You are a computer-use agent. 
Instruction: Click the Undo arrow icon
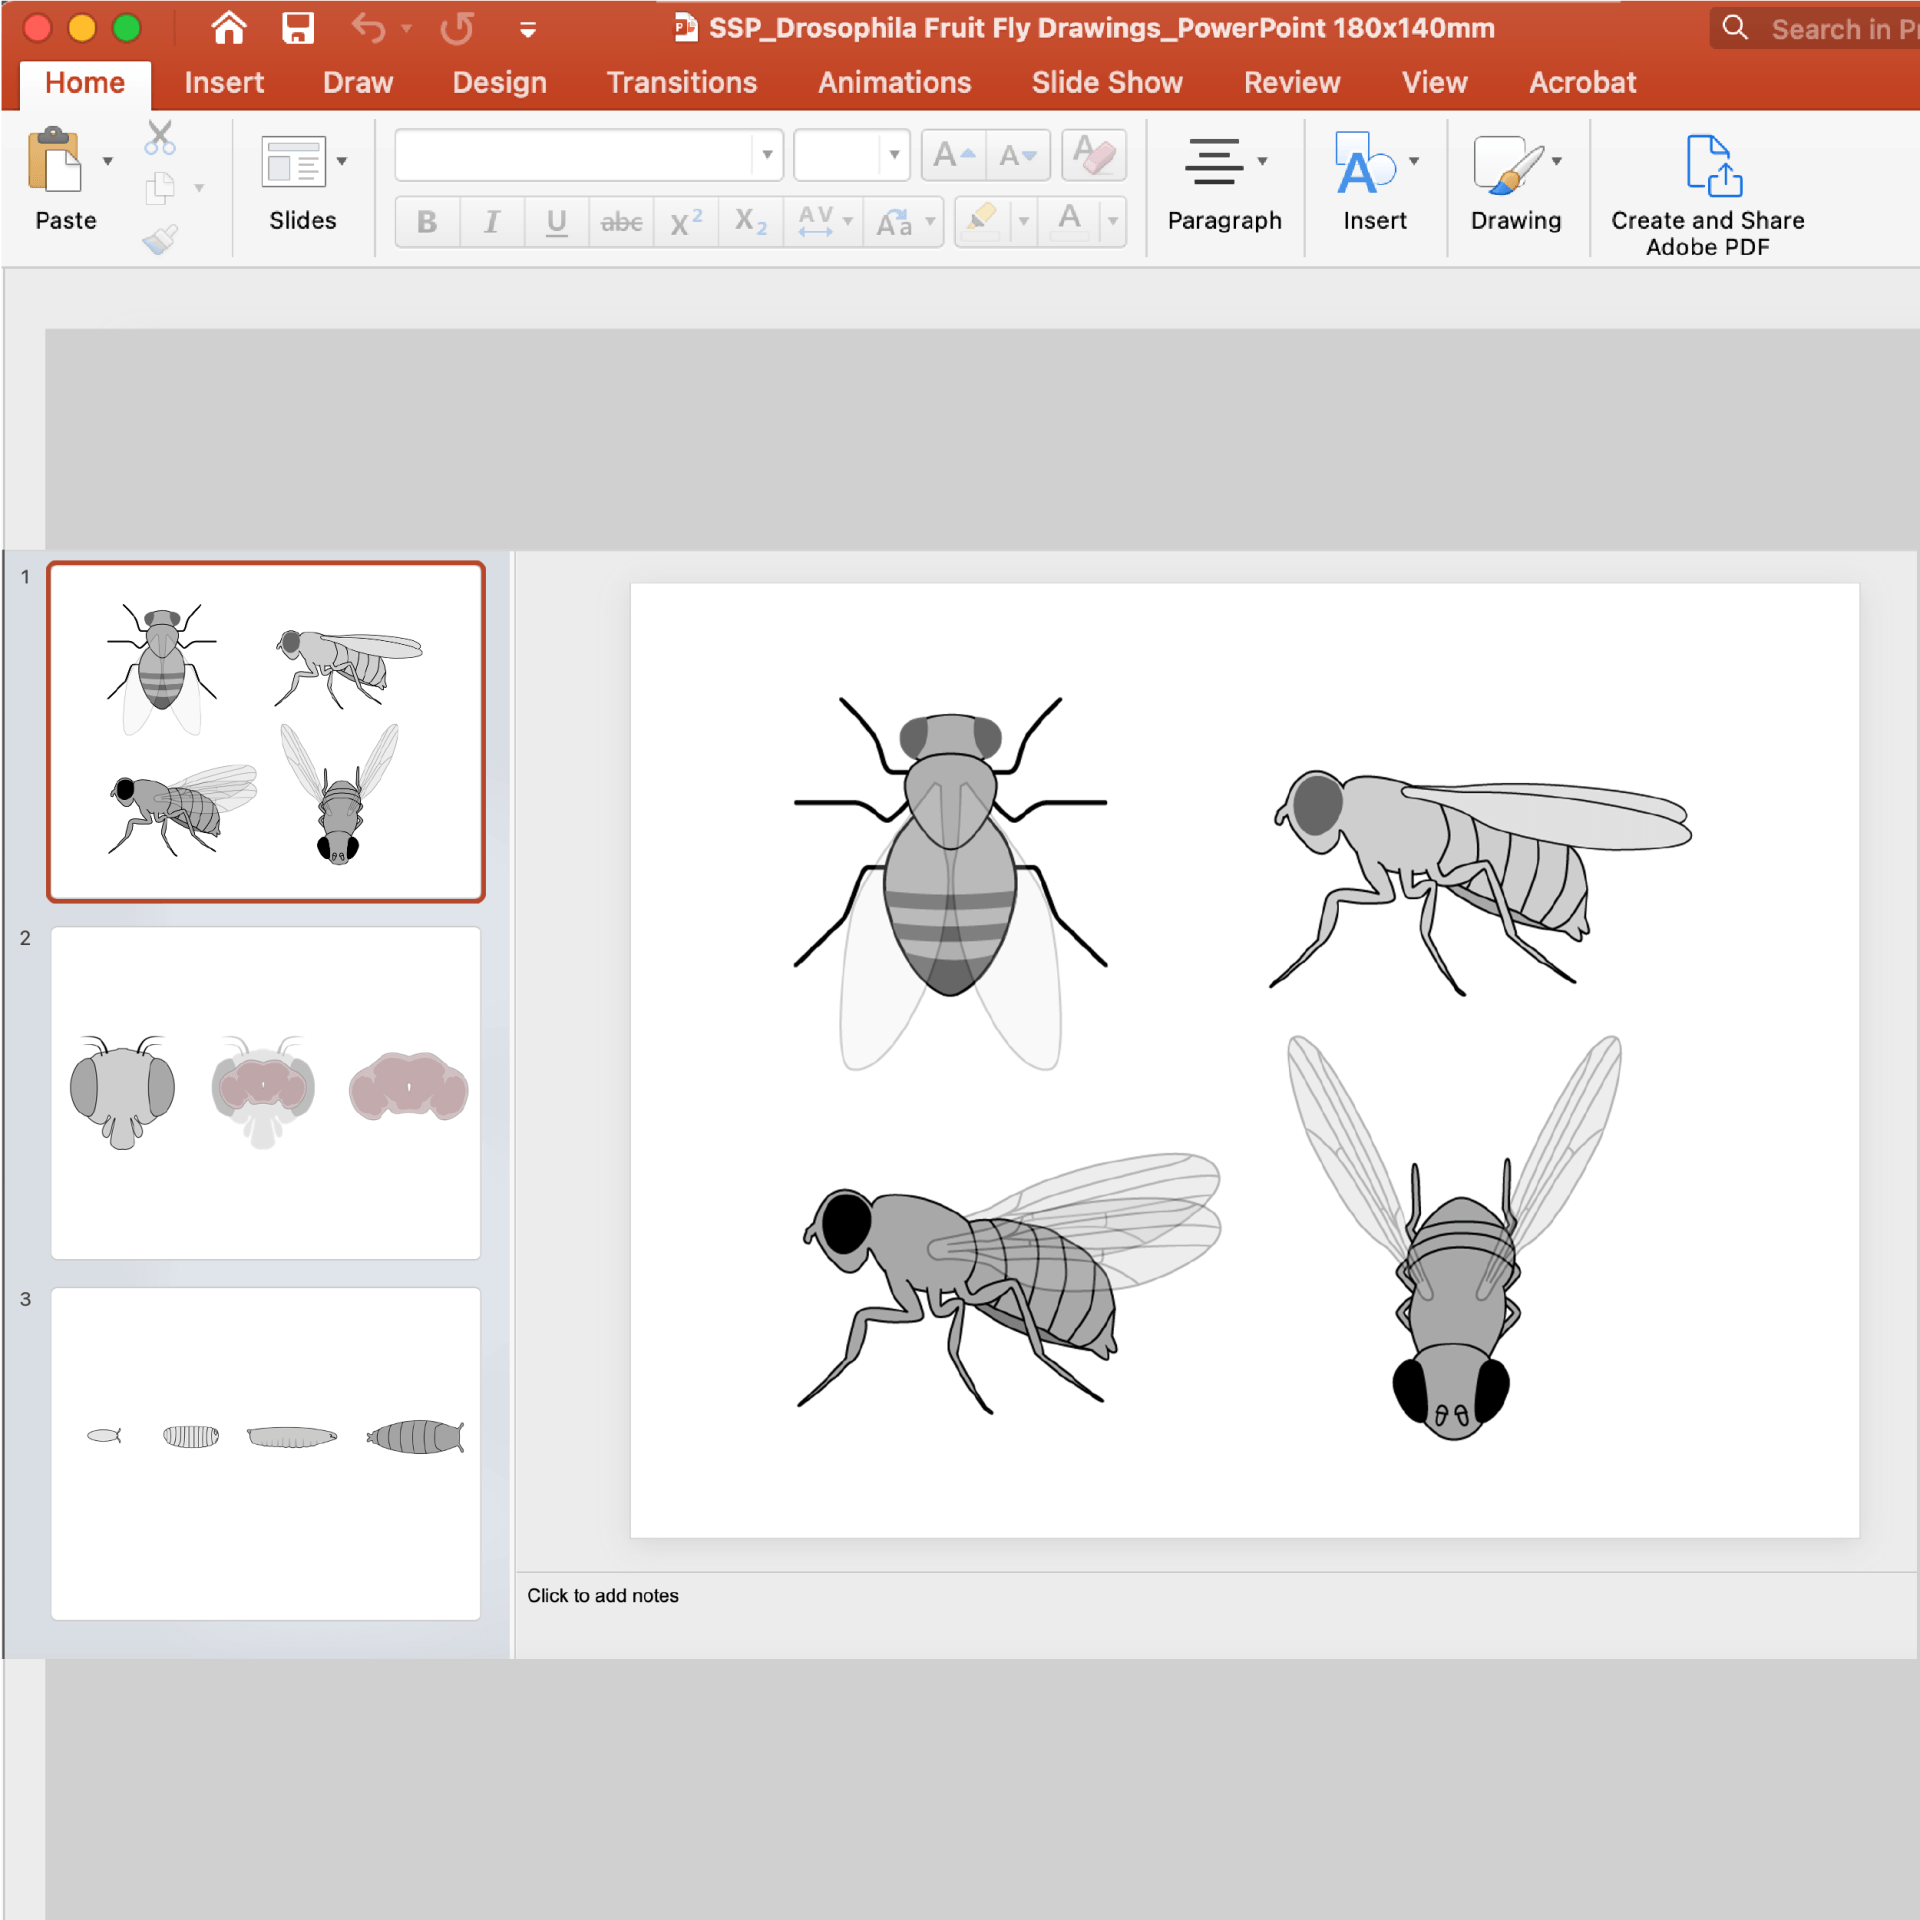[x=368, y=28]
